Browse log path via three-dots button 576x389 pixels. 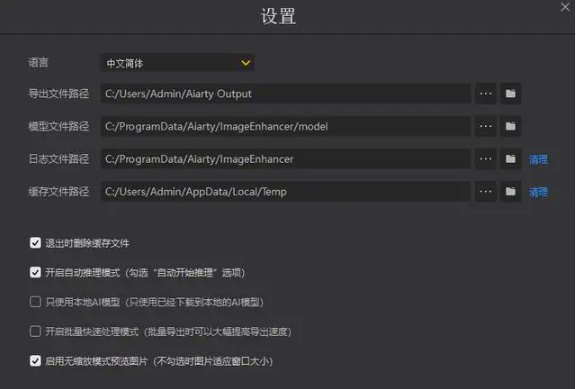(486, 159)
